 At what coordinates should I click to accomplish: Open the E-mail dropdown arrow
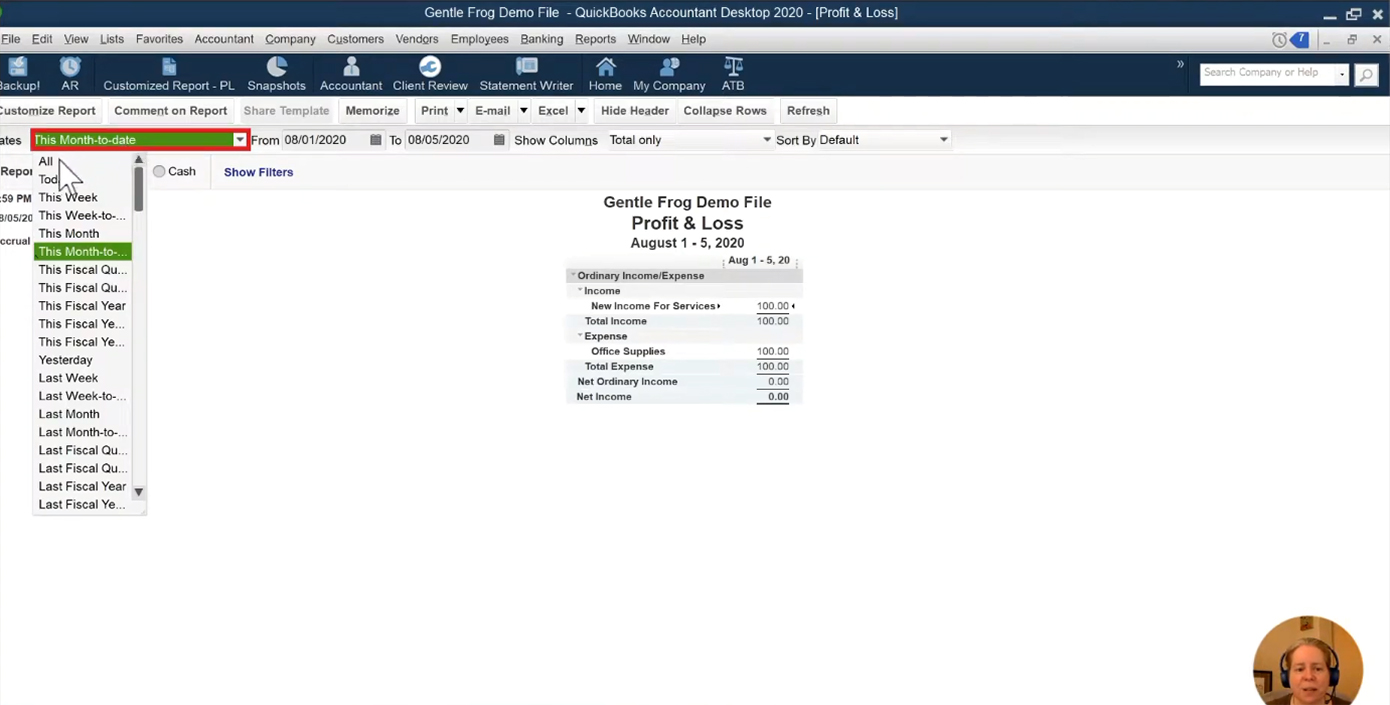click(x=523, y=111)
